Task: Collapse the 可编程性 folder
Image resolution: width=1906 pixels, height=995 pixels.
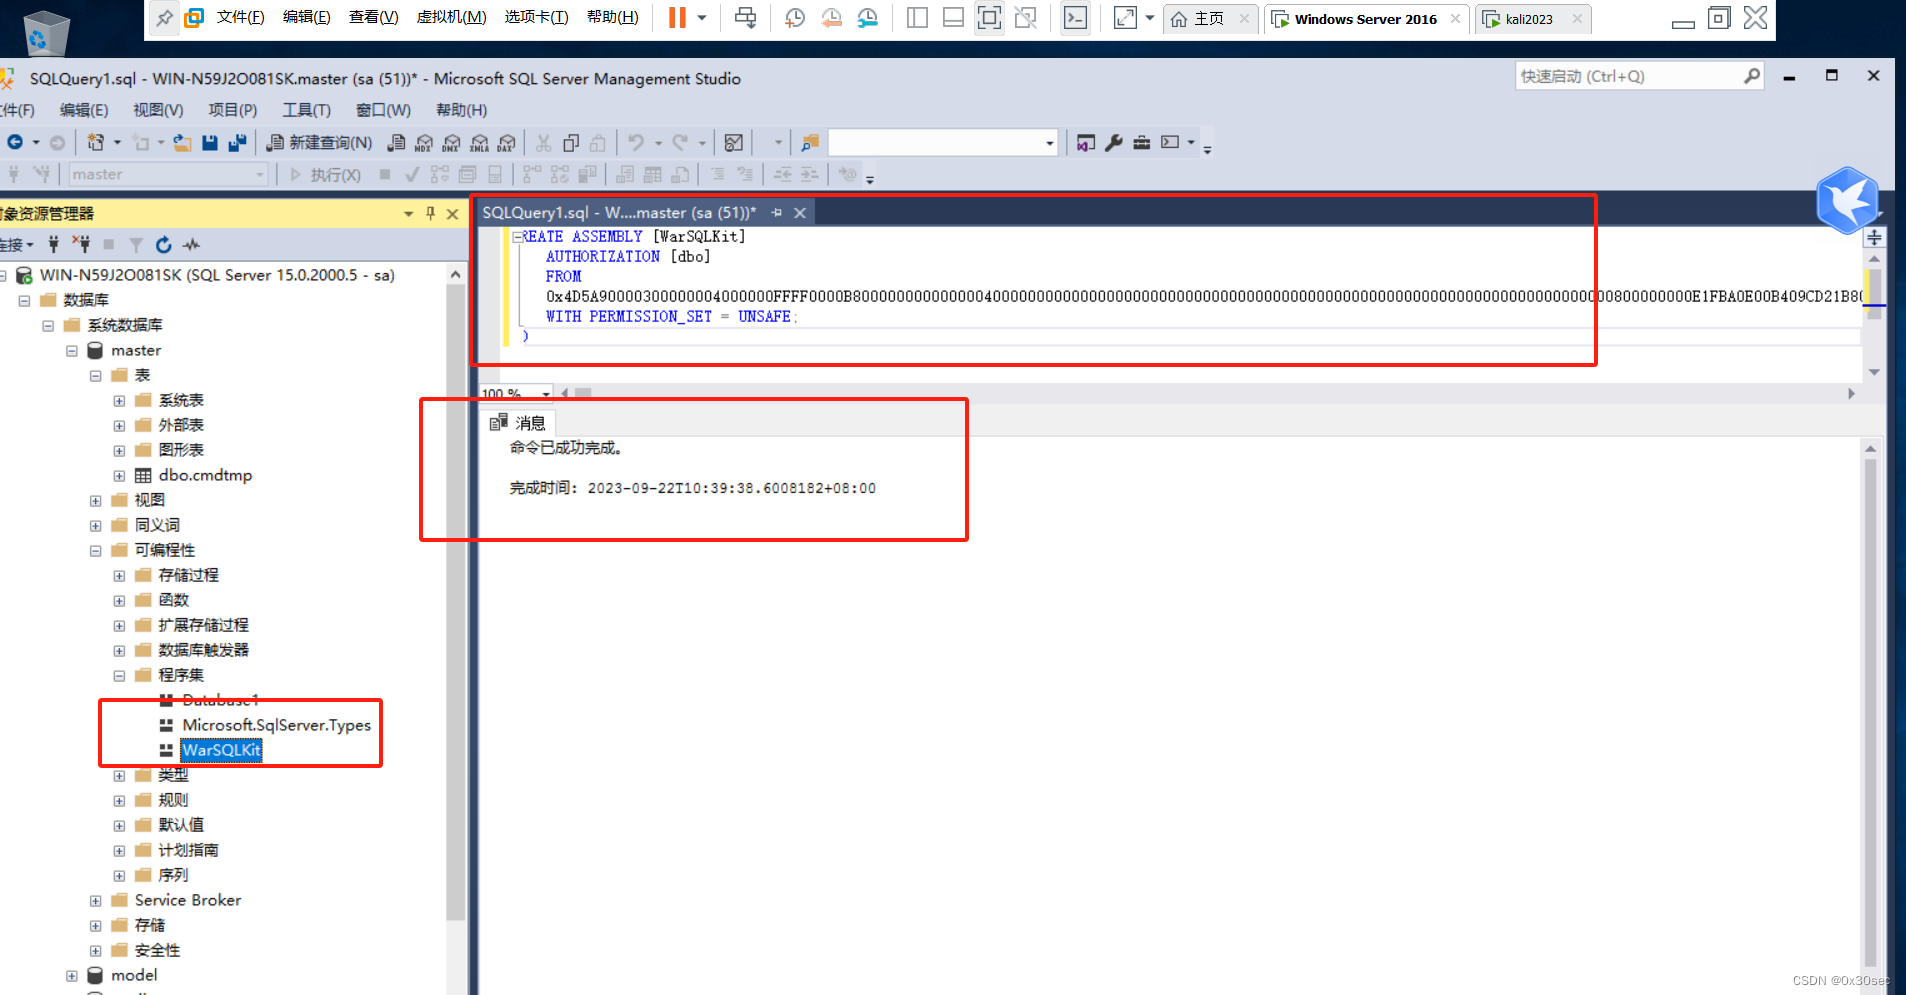Action: (x=96, y=551)
